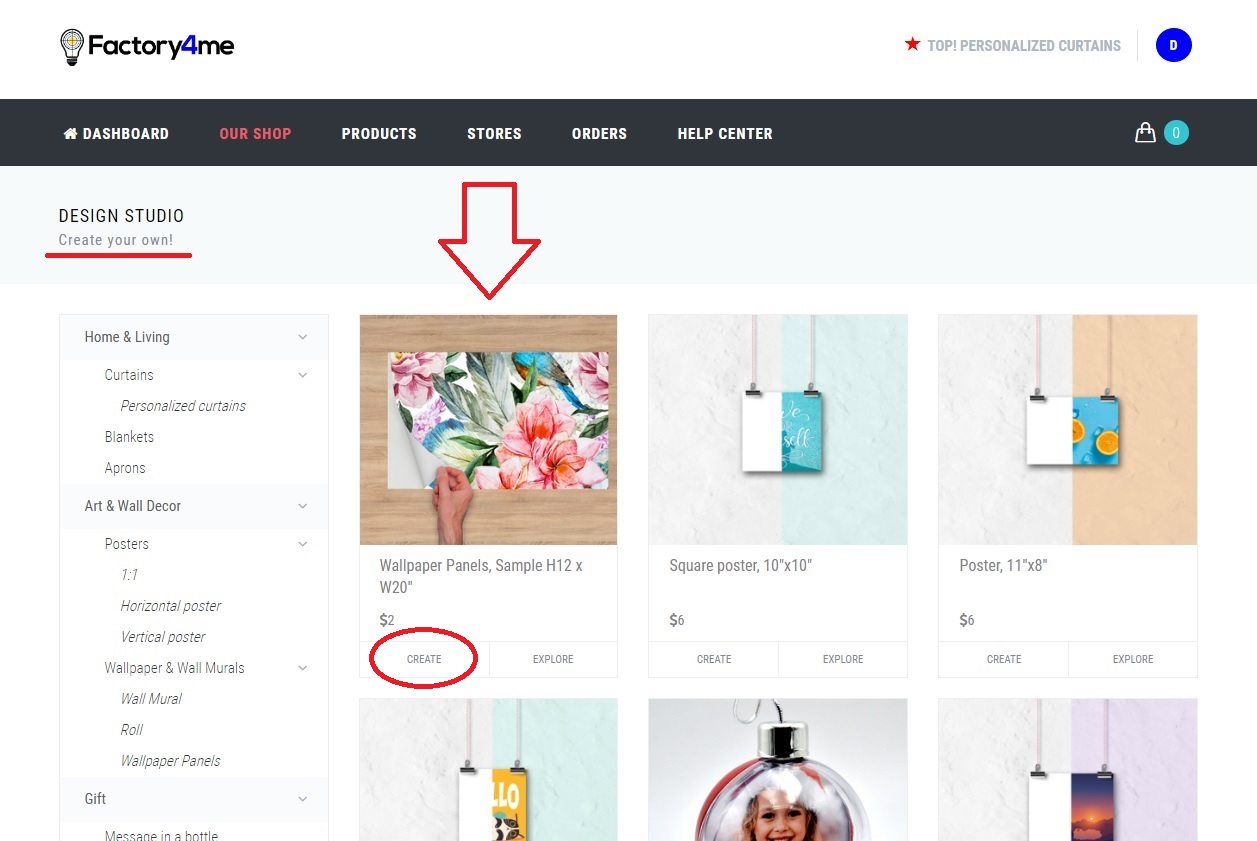Collapse the Gift category chevron
Viewport: 1257px width, 841px height.
(303, 799)
